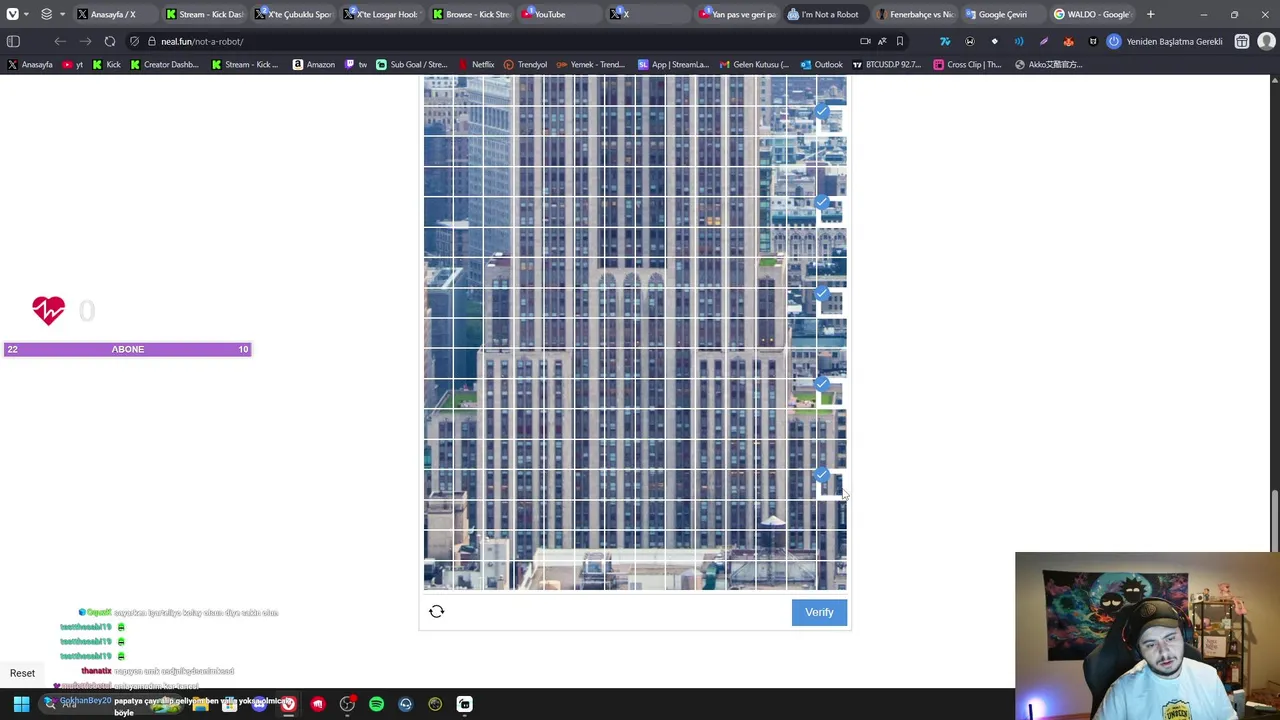The width and height of the screenshot is (1280, 720).
Task: Switch to the Stream - Kick Dashboard tab
Action: click(x=204, y=14)
